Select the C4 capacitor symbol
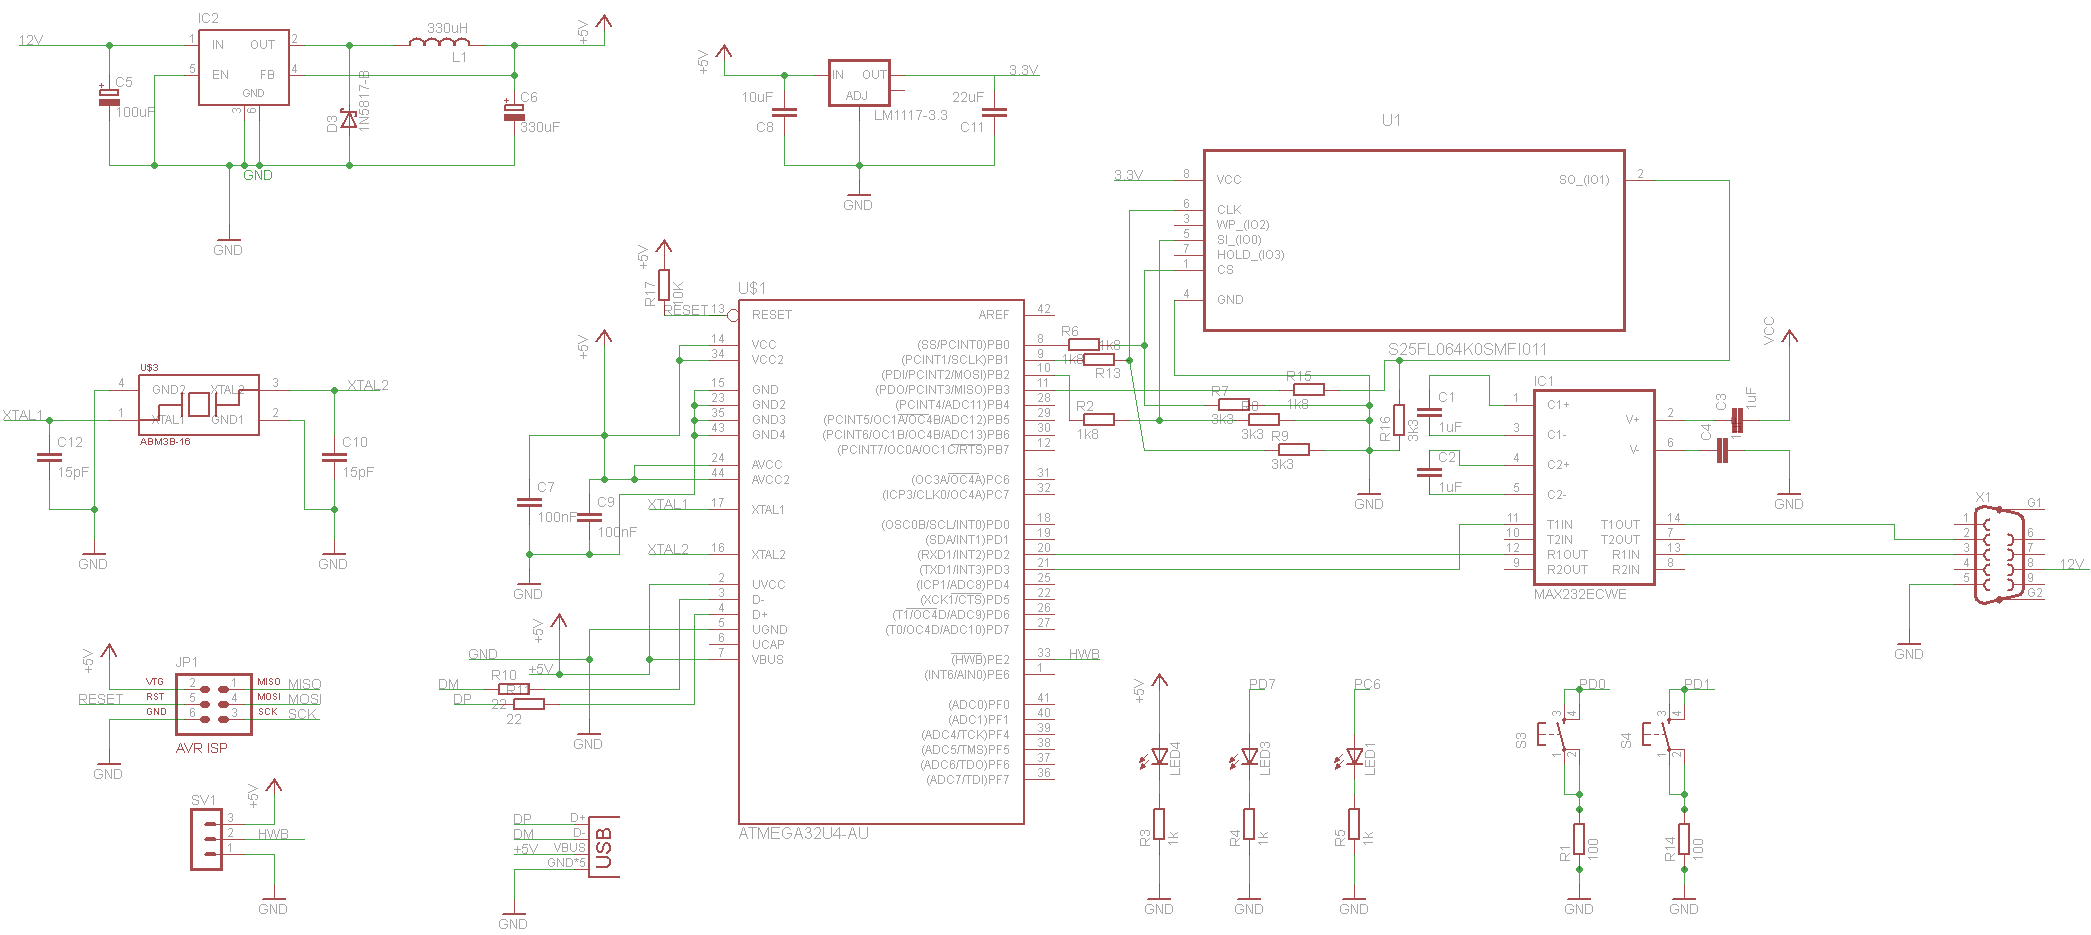This screenshot has height=935, width=2091. (1722, 450)
